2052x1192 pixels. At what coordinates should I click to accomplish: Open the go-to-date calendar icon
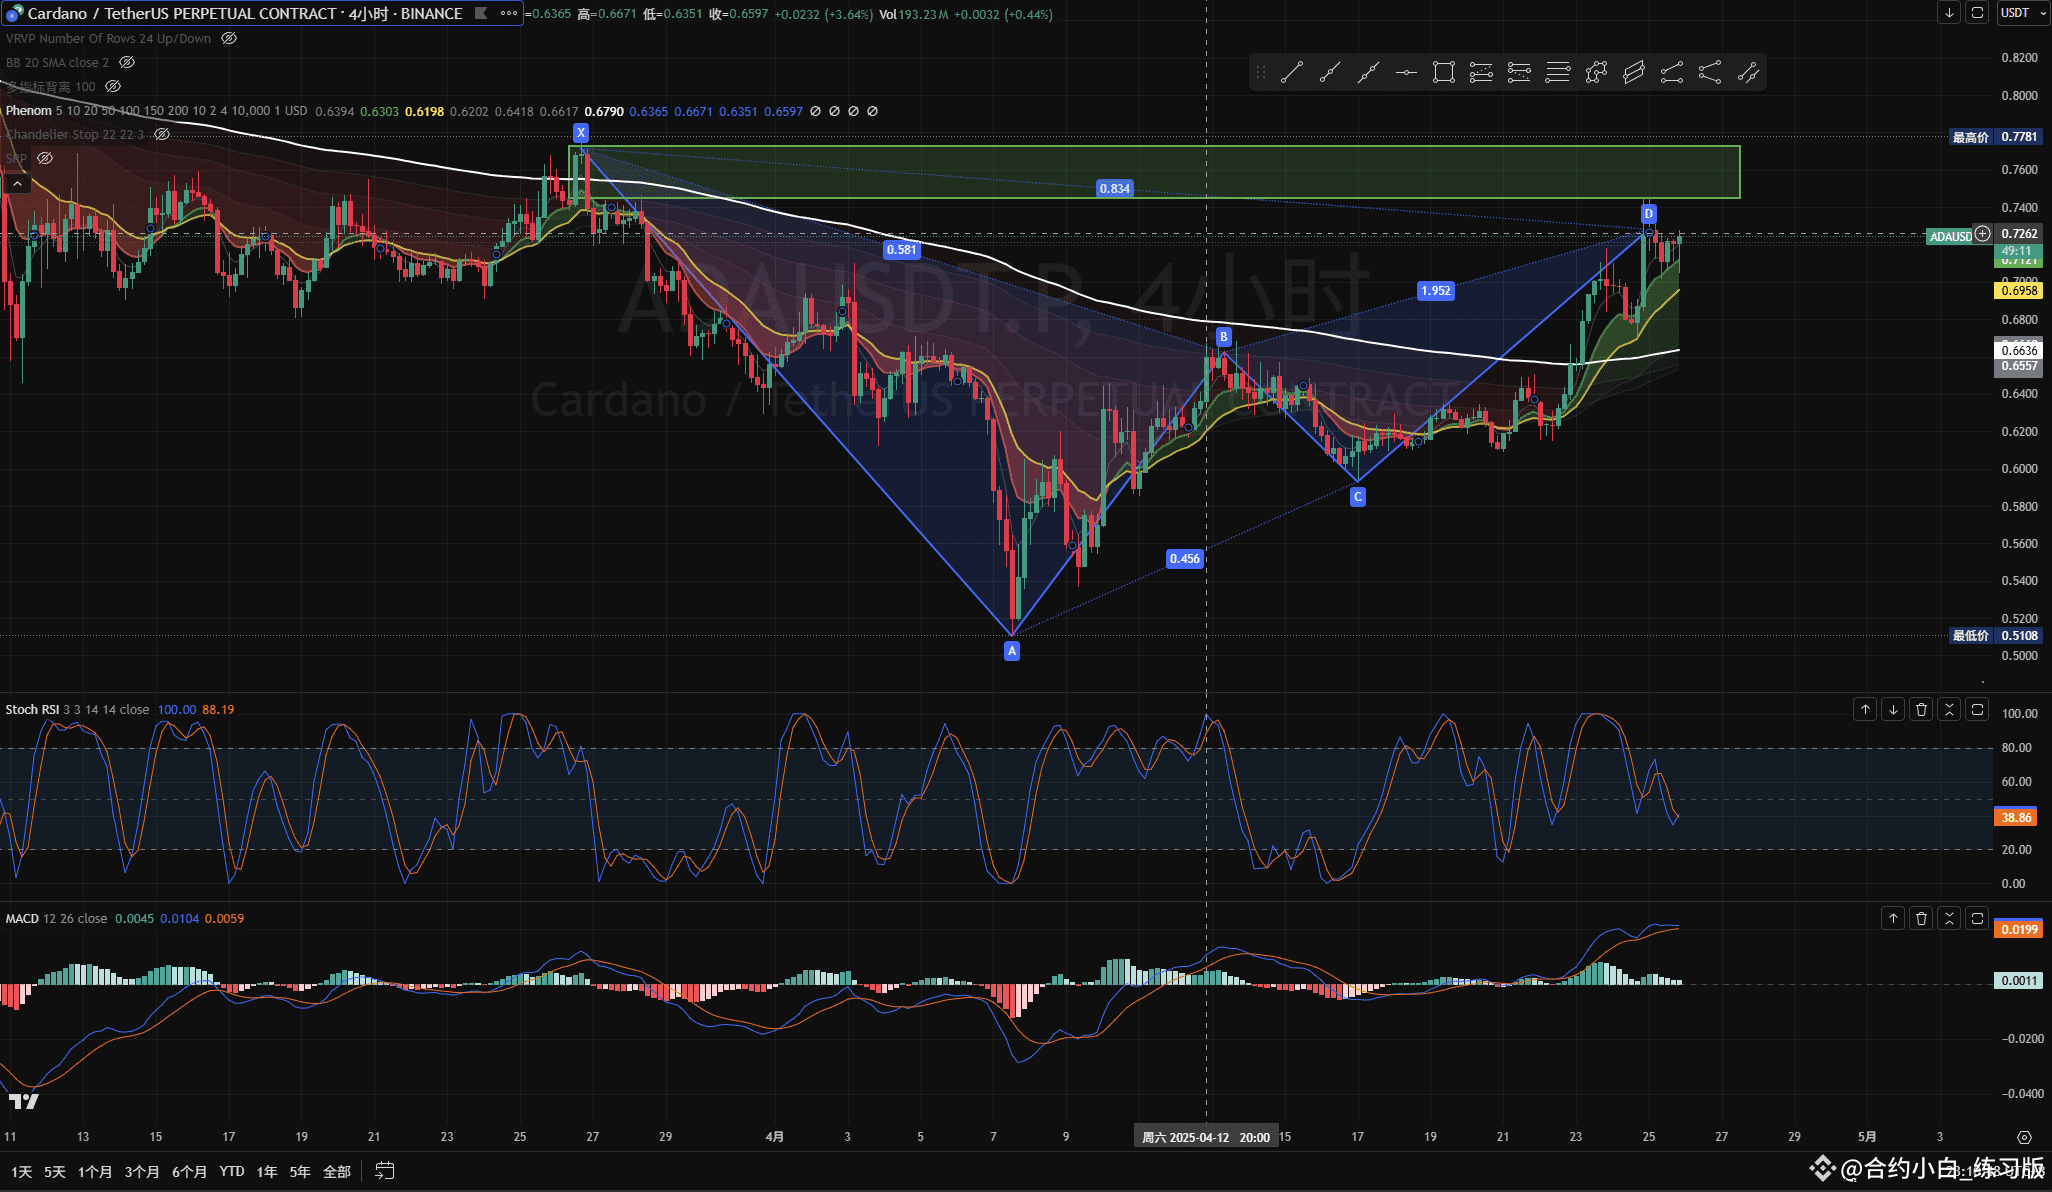(x=385, y=1171)
